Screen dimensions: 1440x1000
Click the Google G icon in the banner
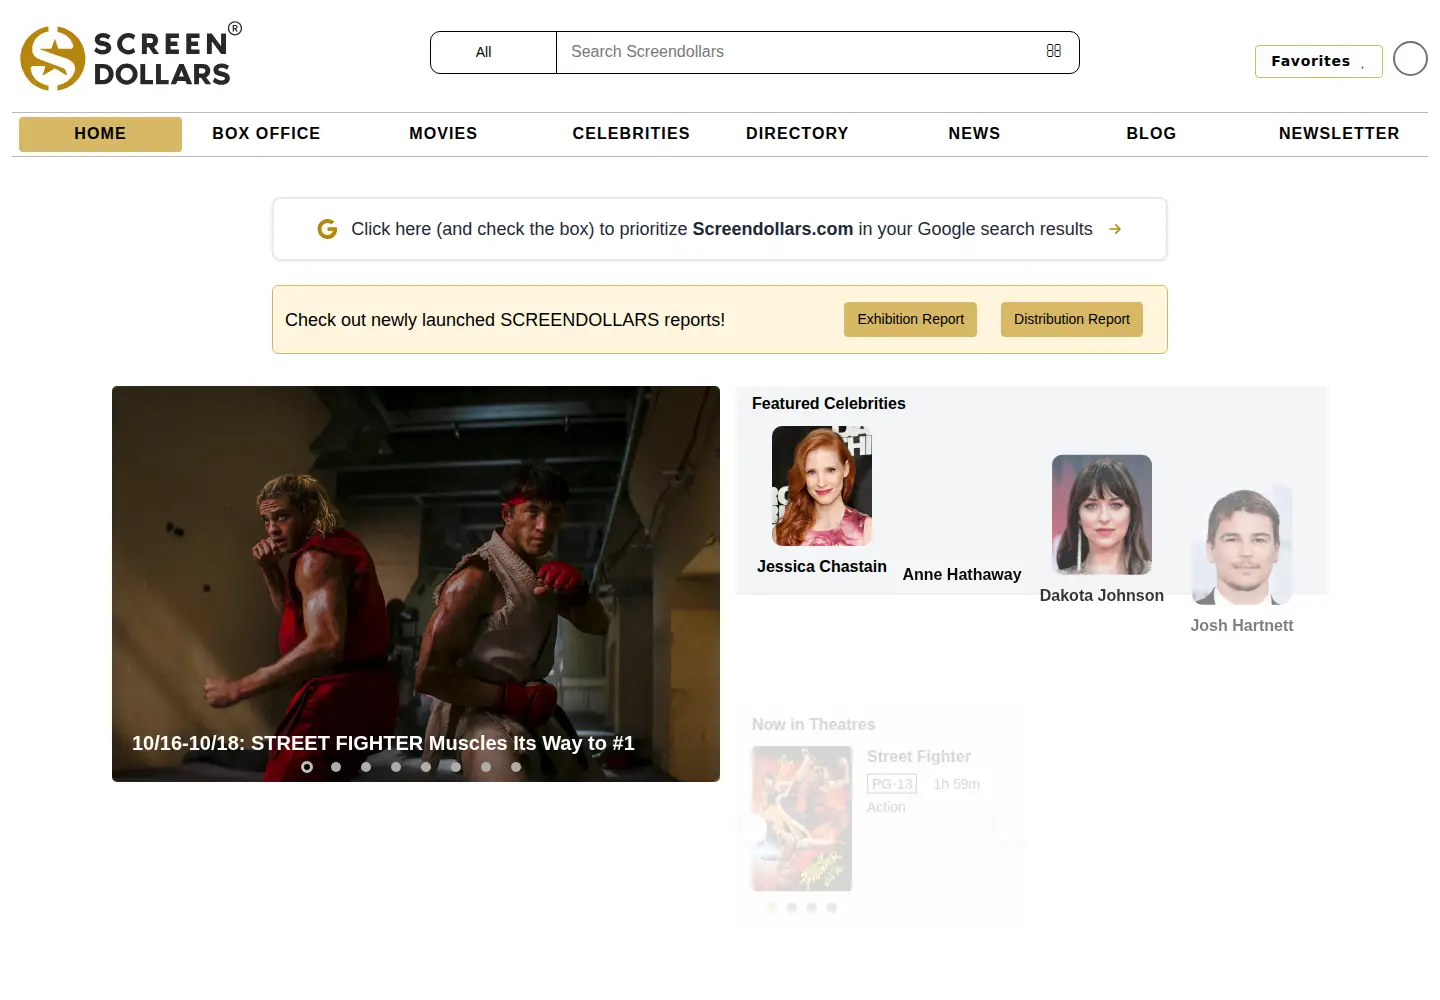(327, 229)
